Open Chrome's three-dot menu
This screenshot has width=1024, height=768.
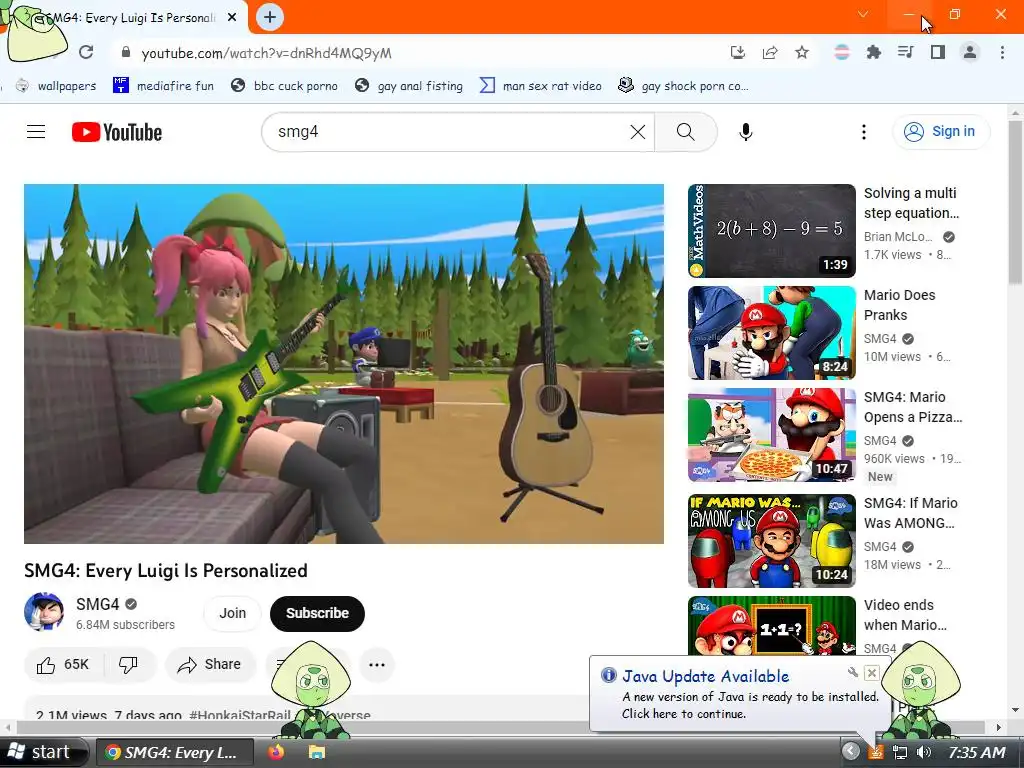[x=1002, y=52]
